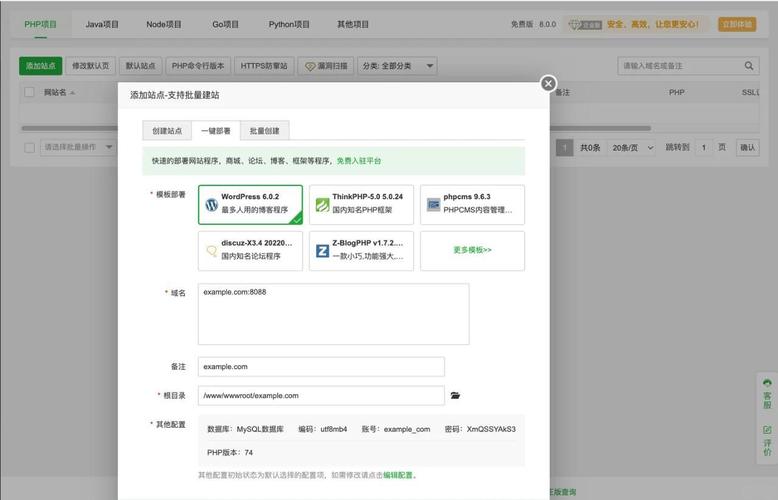Switch to the 批量创建 tab
The width and height of the screenshot is (778, 500).
(264, 131)
